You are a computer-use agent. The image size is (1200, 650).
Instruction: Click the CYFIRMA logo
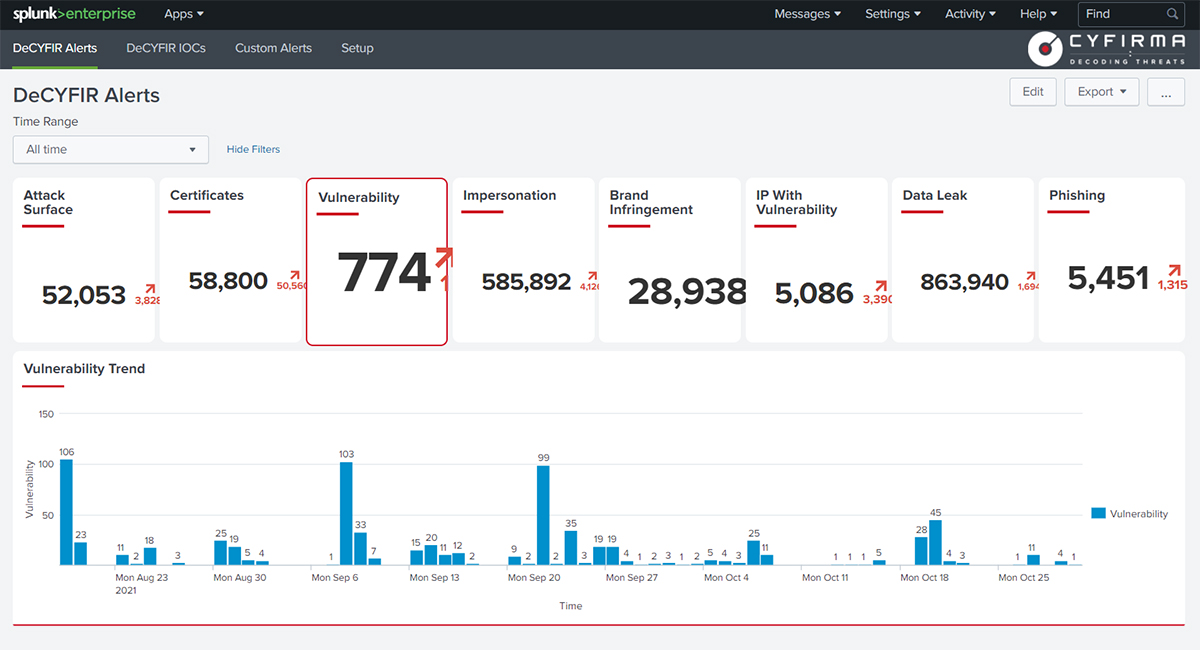1107,48
